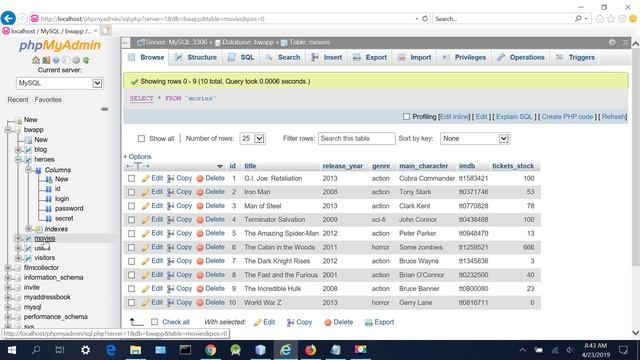Click the Create PHP code link
The image size is (640, 360).
point(567,117)
